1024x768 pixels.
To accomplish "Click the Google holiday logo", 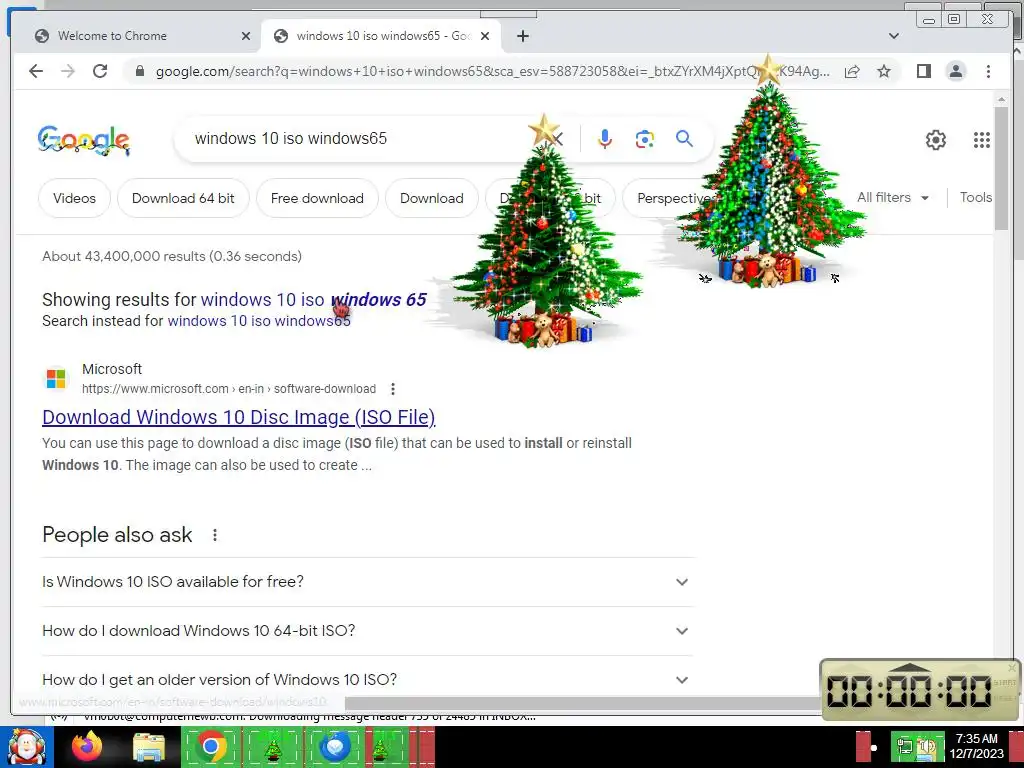I will tap(84, 140).
